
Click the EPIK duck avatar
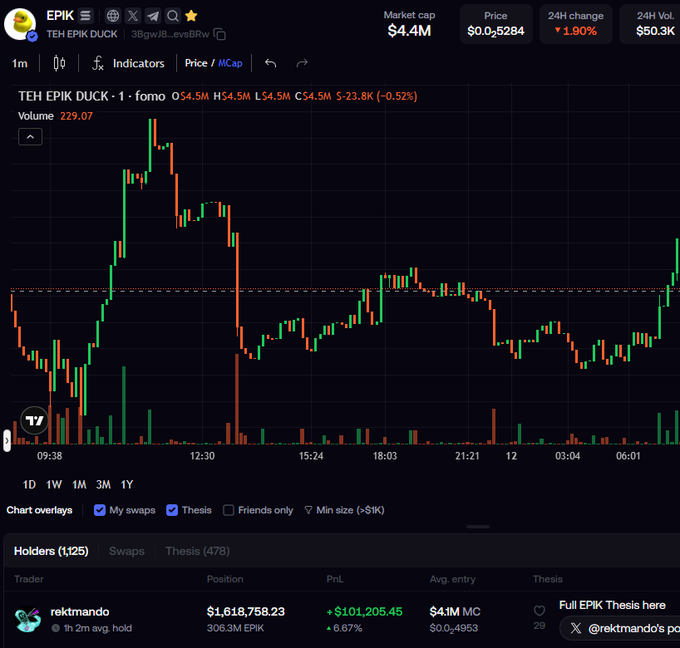(x=20, y=24)
